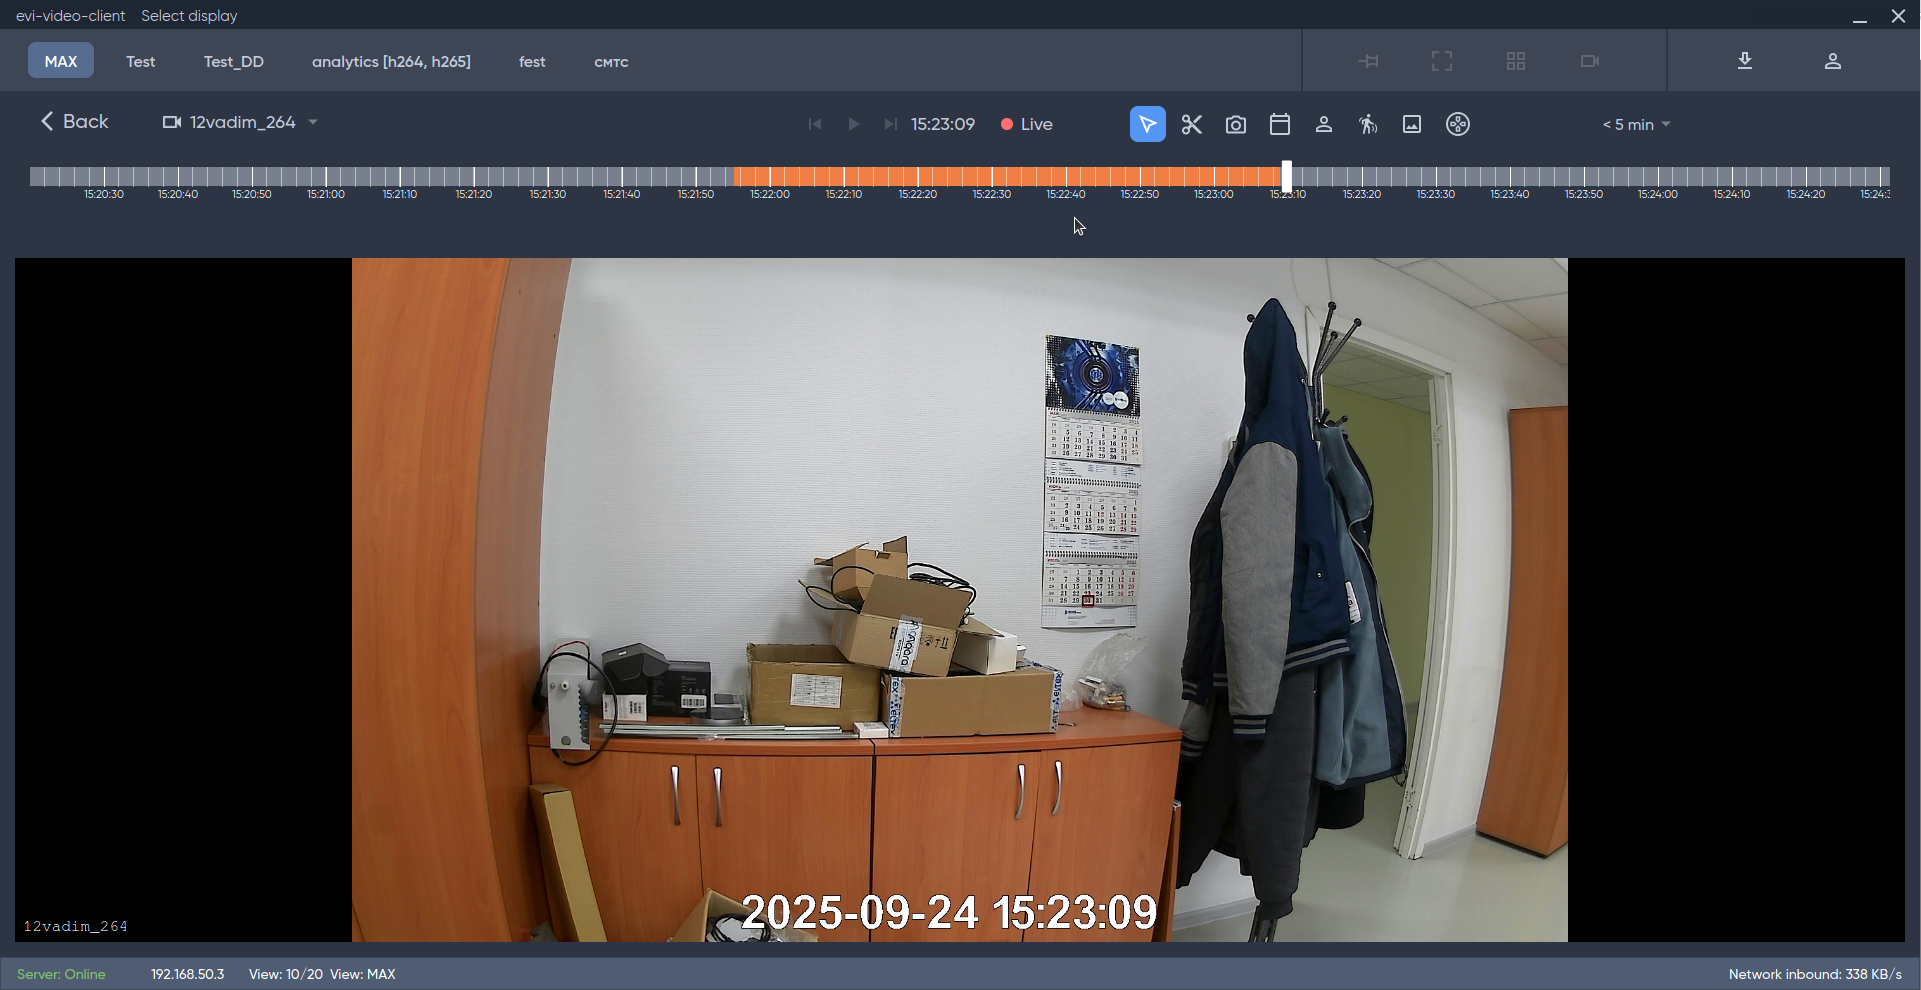Open the user account icon in the top bar
Screen dimensions: 1921x990
[x=1833, y=61]
